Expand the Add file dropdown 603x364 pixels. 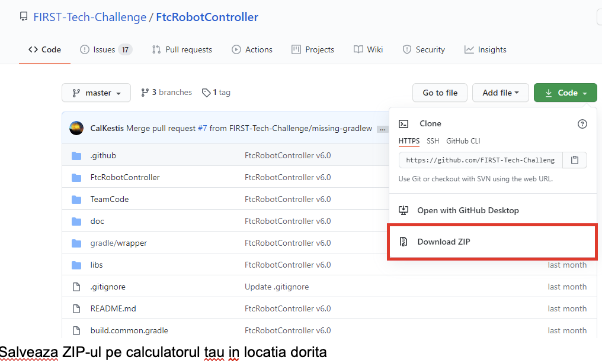click(x=500, y=93)
